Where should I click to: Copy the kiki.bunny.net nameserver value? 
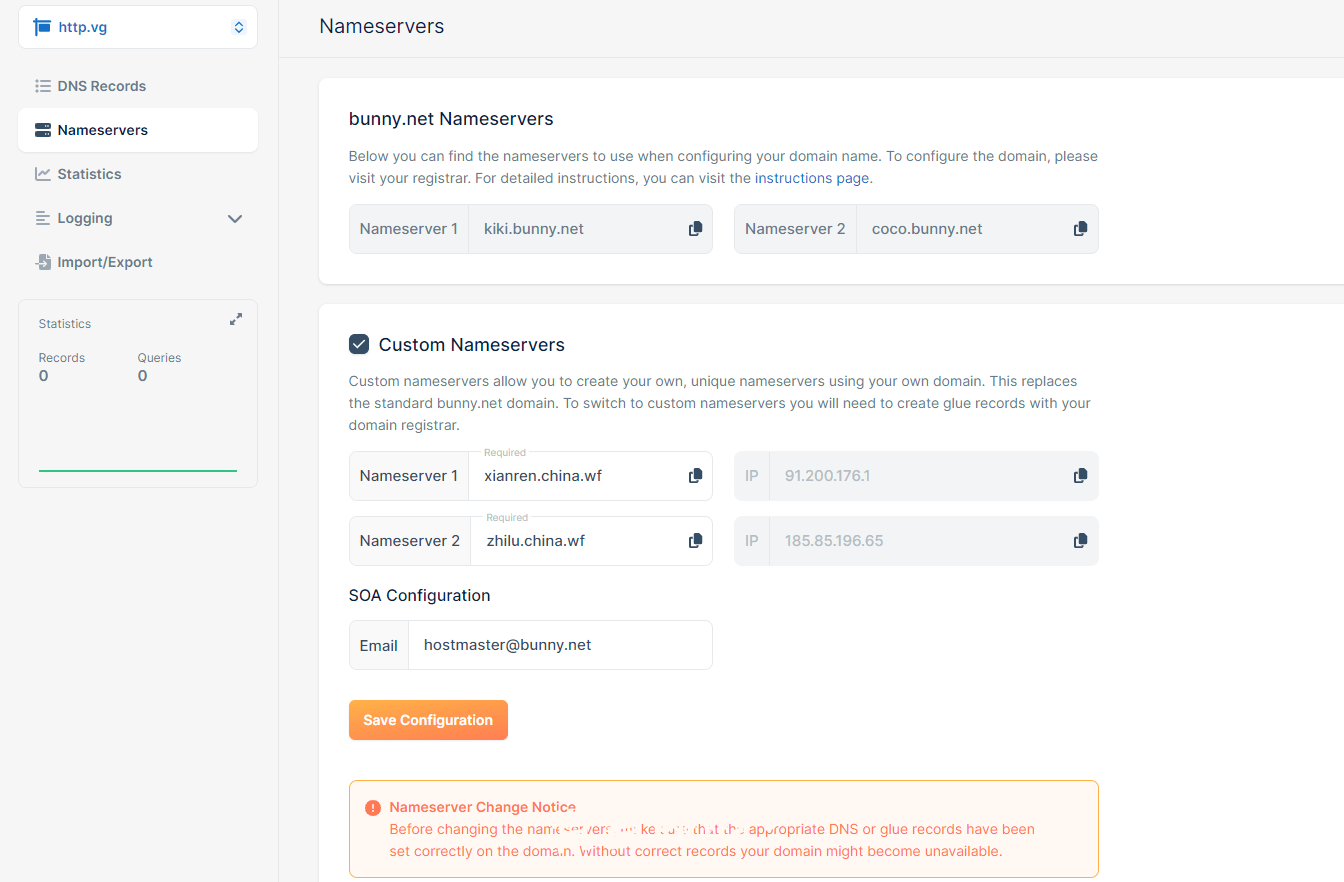695,229
